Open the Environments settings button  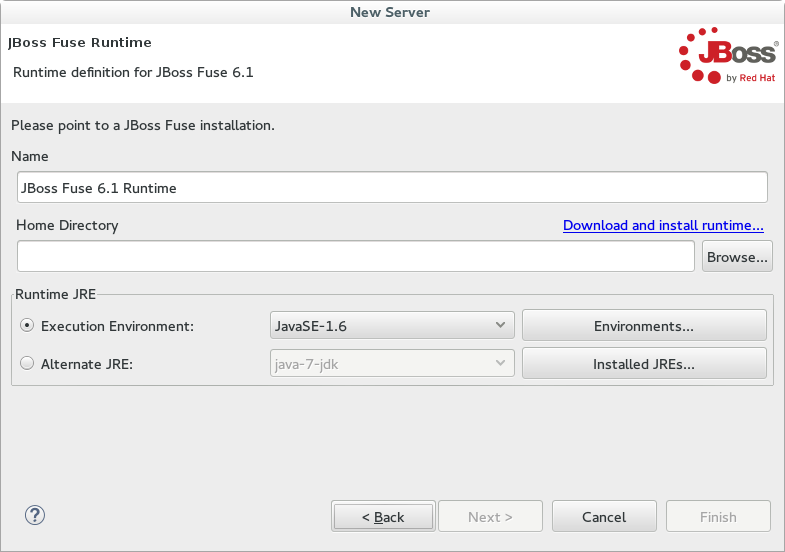tap(644, 326)
